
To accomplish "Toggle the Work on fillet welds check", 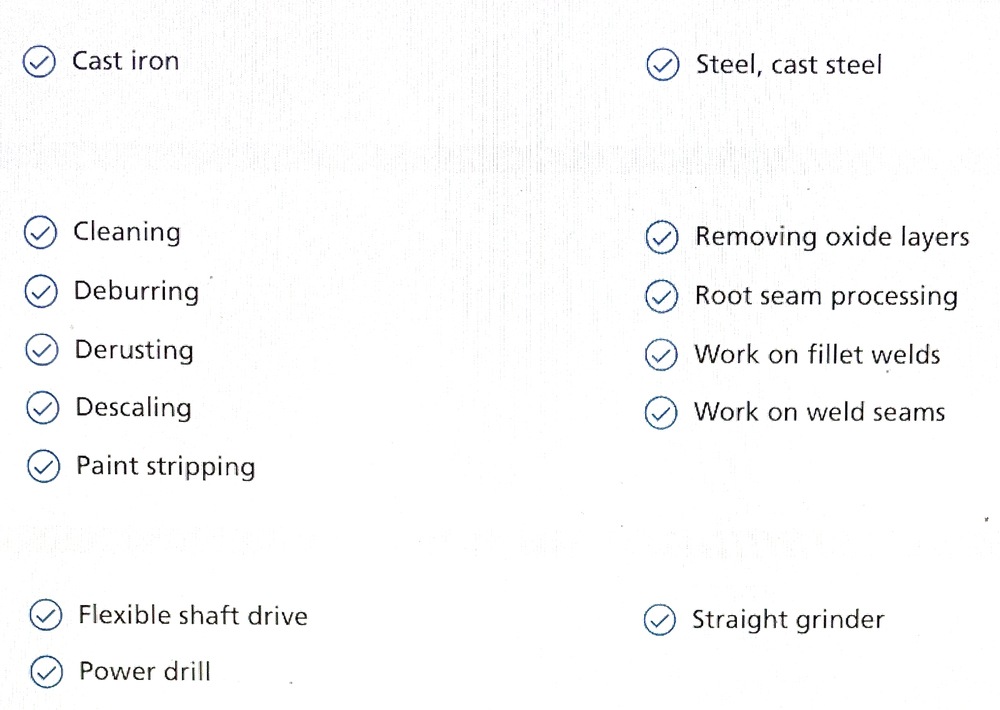I will coord(661,355).
